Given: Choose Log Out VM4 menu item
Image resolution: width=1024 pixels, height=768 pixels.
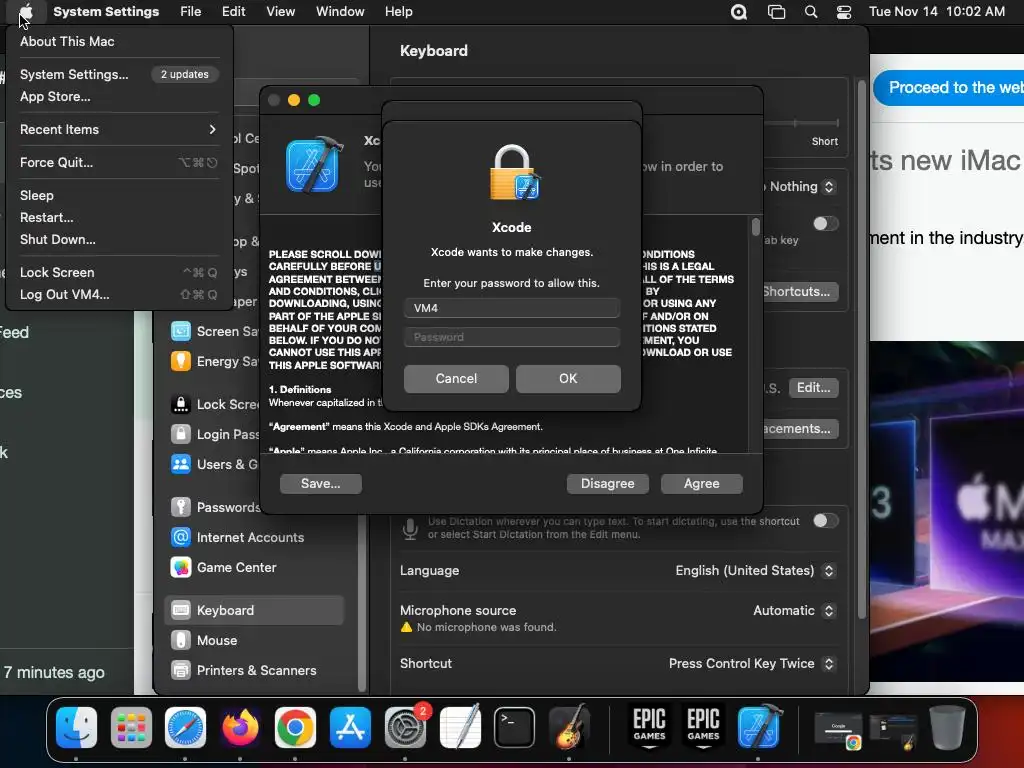Looking at the screenshot, I should (x=118, y=295).
